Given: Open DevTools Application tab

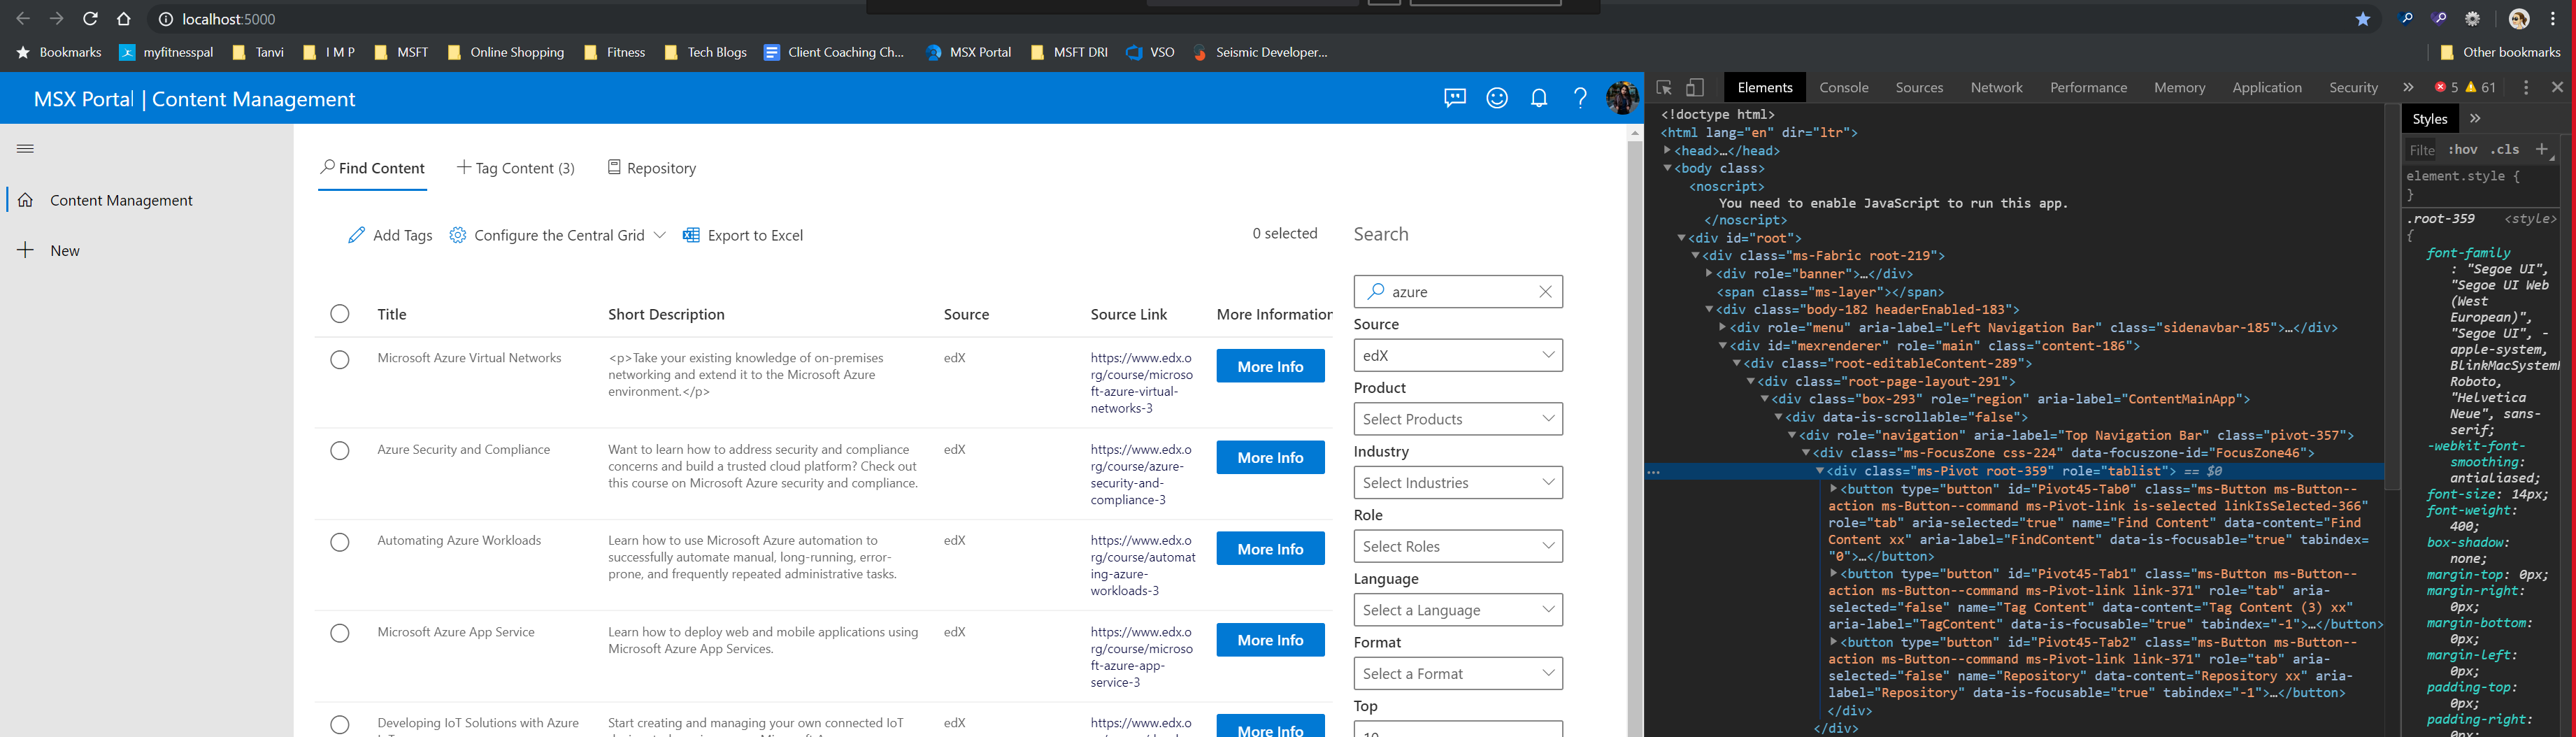Looking at the screenshot, I should pos(2266,88).
